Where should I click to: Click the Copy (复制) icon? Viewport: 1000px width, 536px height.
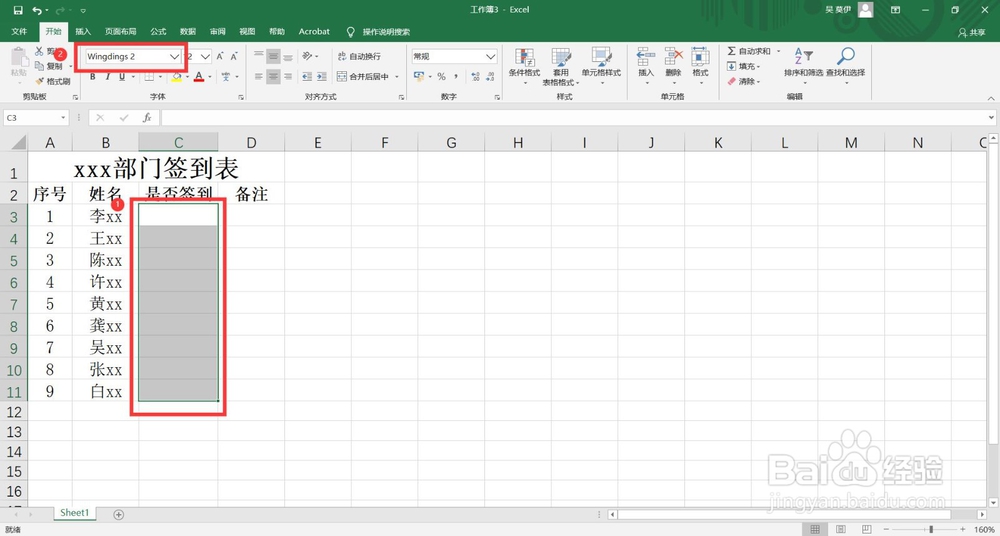(40, 66)
